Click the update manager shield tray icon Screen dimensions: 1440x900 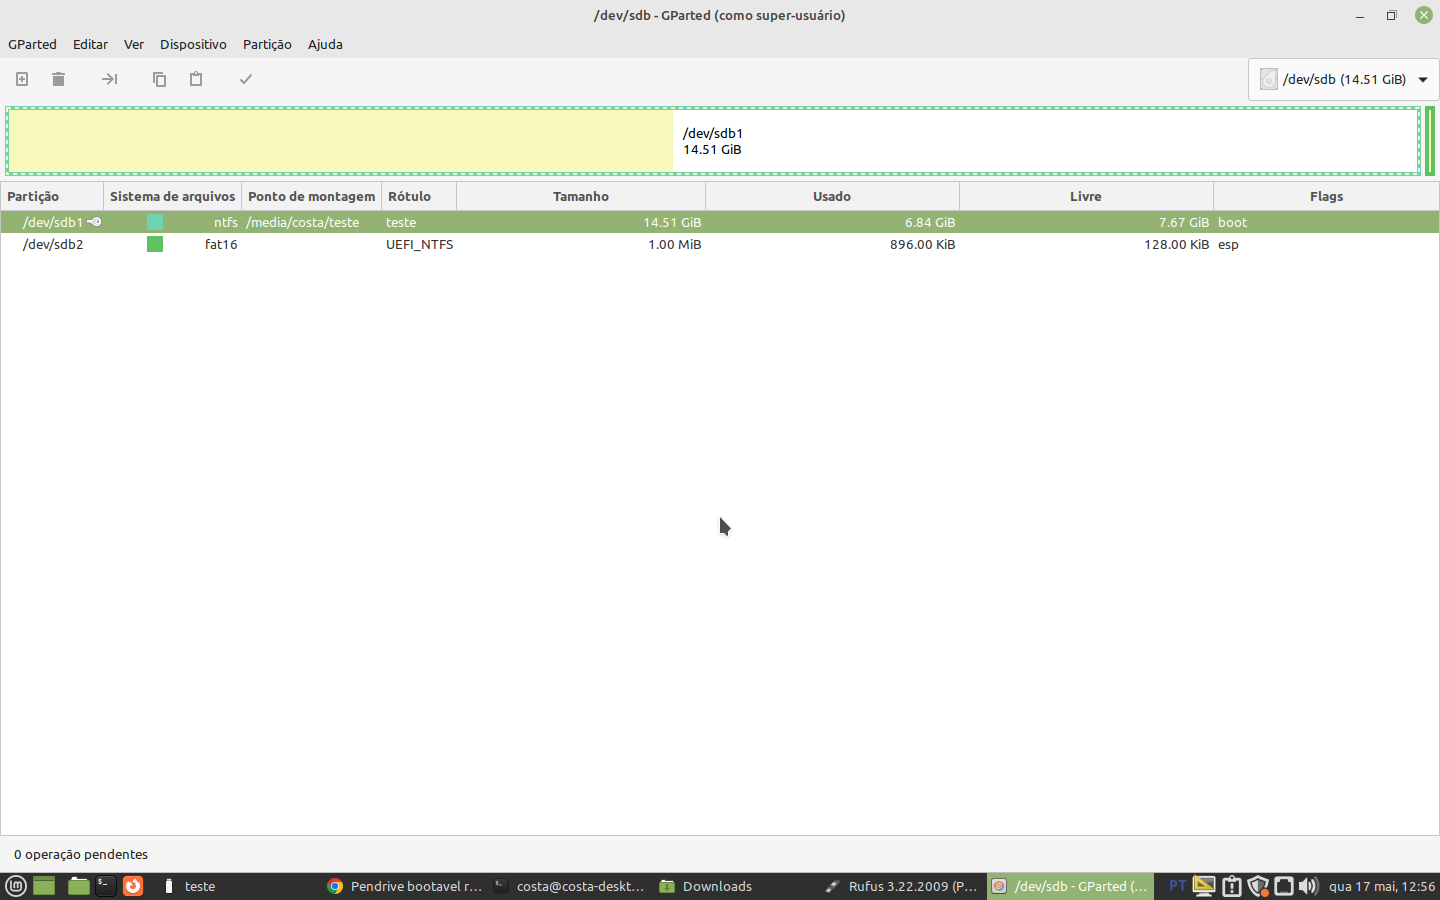click(1258, 886)
